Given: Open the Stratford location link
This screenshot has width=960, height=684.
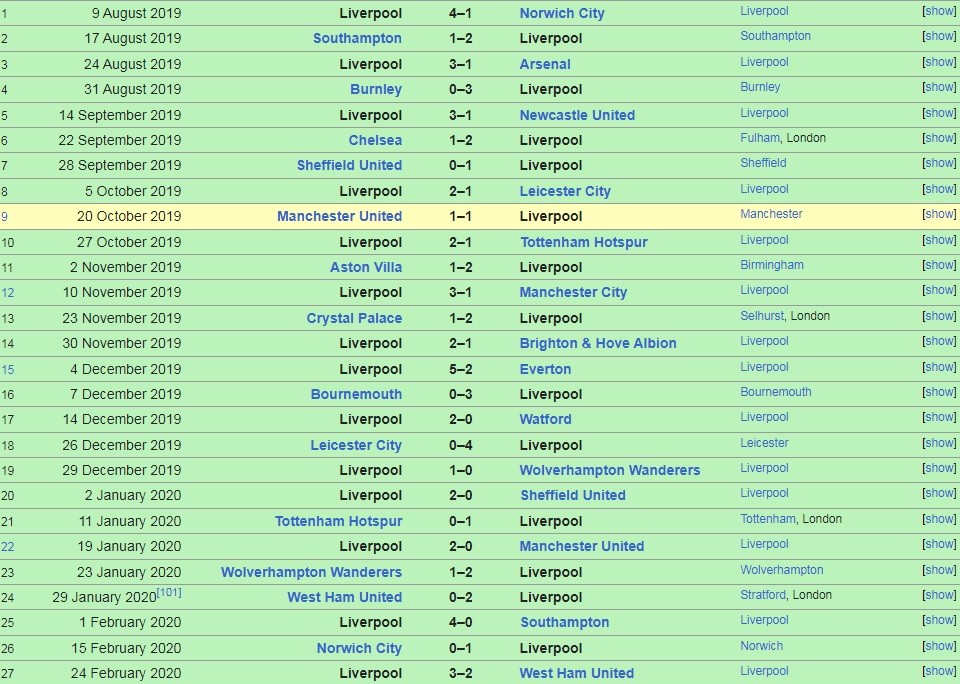Looking at the screenshot, I should point(762,595).
